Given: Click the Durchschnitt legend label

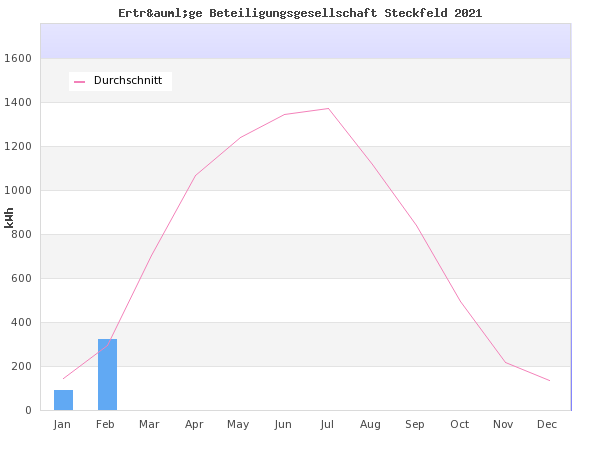Looking at the screenshot, I should pyautogui.click(x=128, y=81).
